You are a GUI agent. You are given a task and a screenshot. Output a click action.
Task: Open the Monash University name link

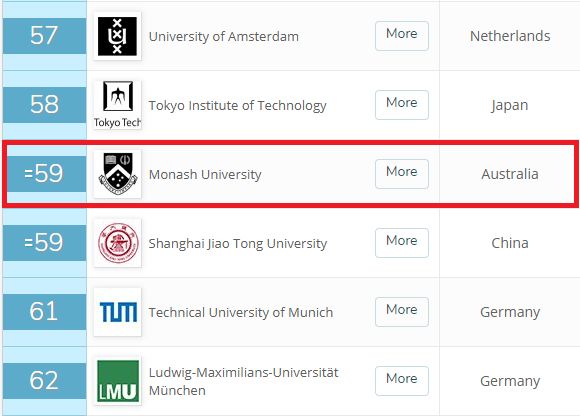(205, 175)
